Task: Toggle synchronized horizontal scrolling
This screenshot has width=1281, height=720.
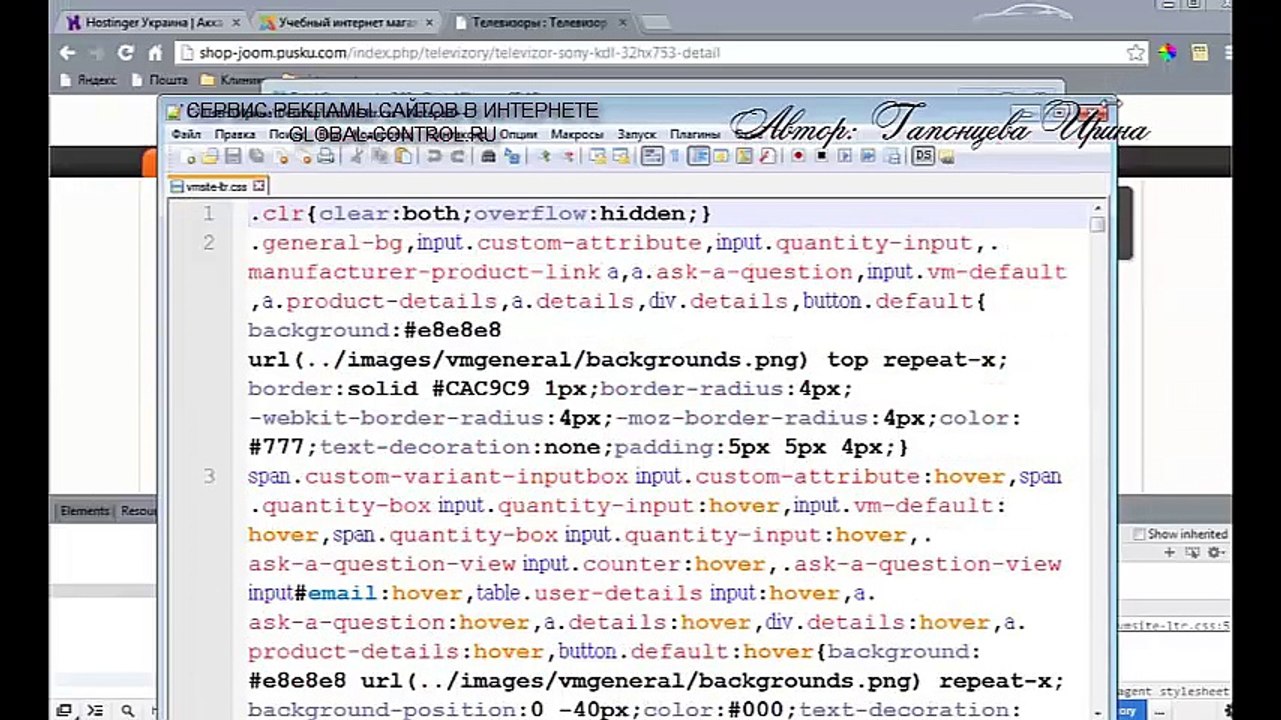Action: tap(621, 156)
